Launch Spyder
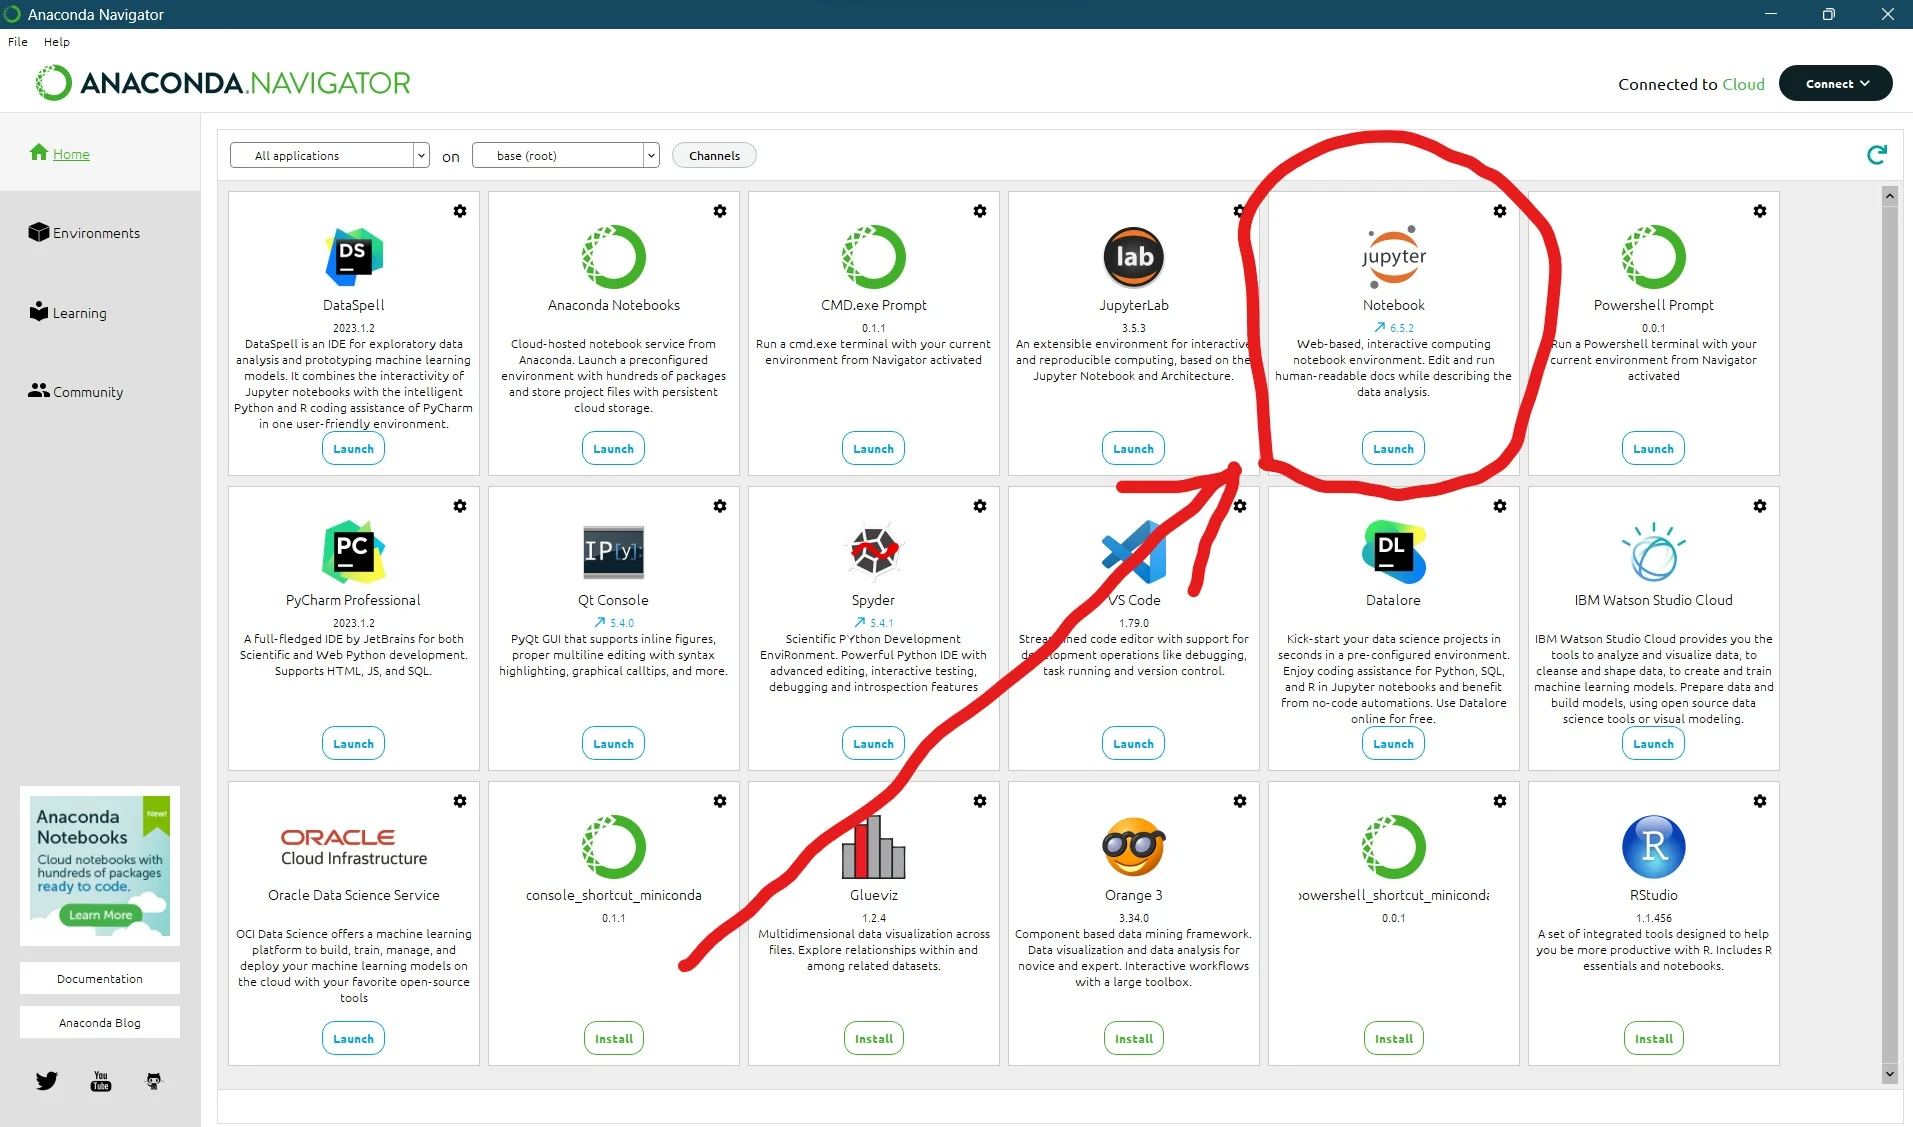The height and width of the screenshot is (1127, 1913). 874,744
